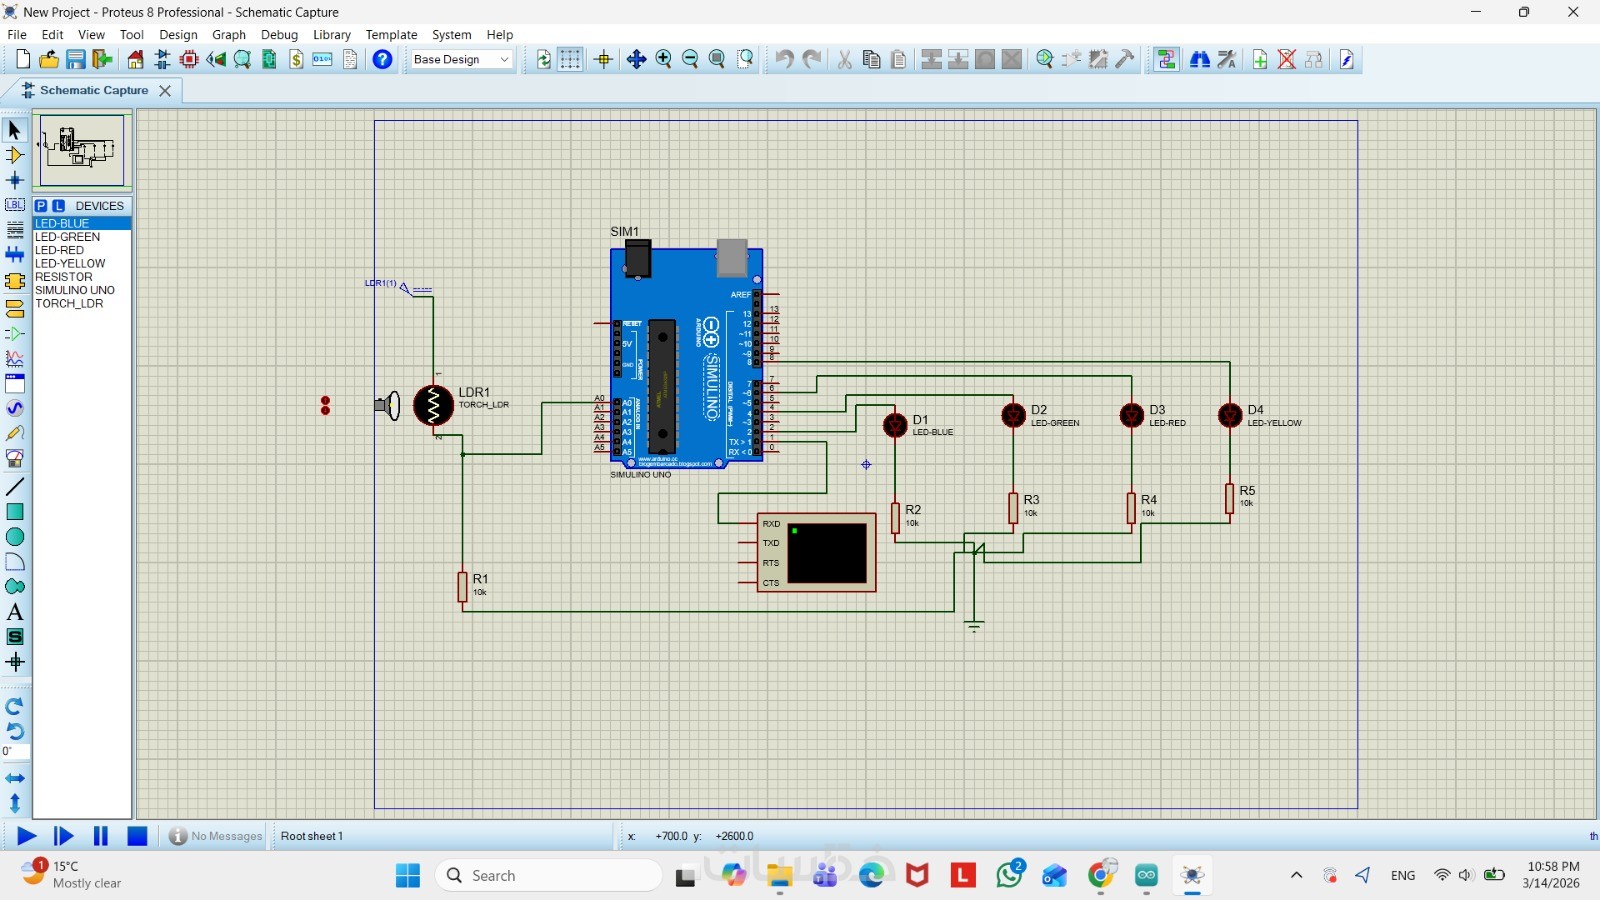Click the Remove Sheet toolbar icon
The width and height of the screenshot is (1600, 900).
pyautogui.click(x=1287, y=60)
